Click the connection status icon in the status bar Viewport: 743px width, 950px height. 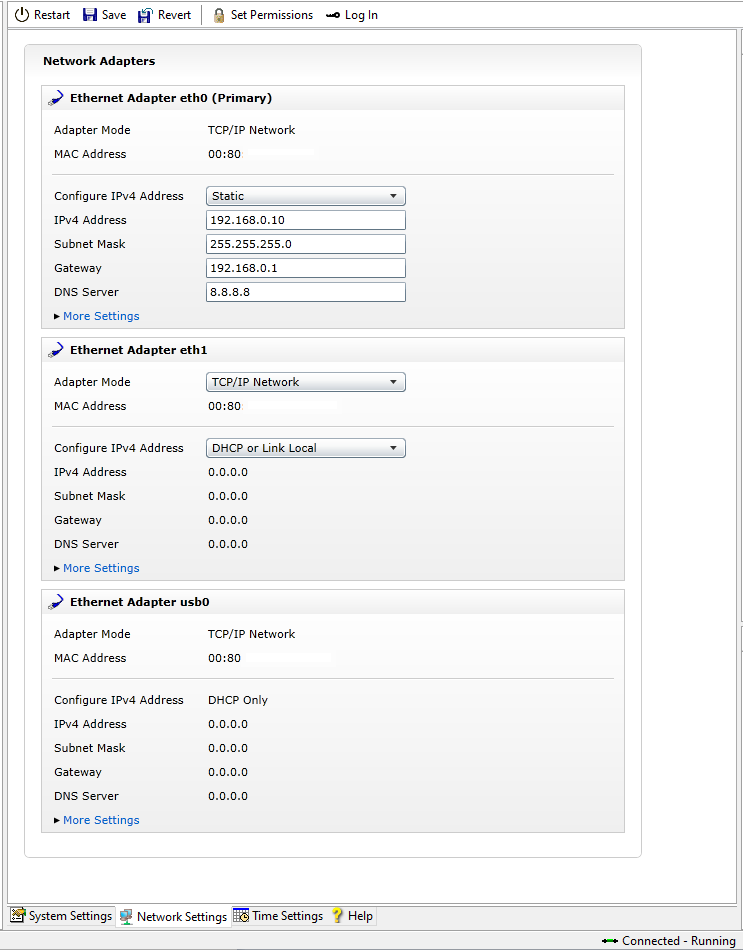pos(610,940)
